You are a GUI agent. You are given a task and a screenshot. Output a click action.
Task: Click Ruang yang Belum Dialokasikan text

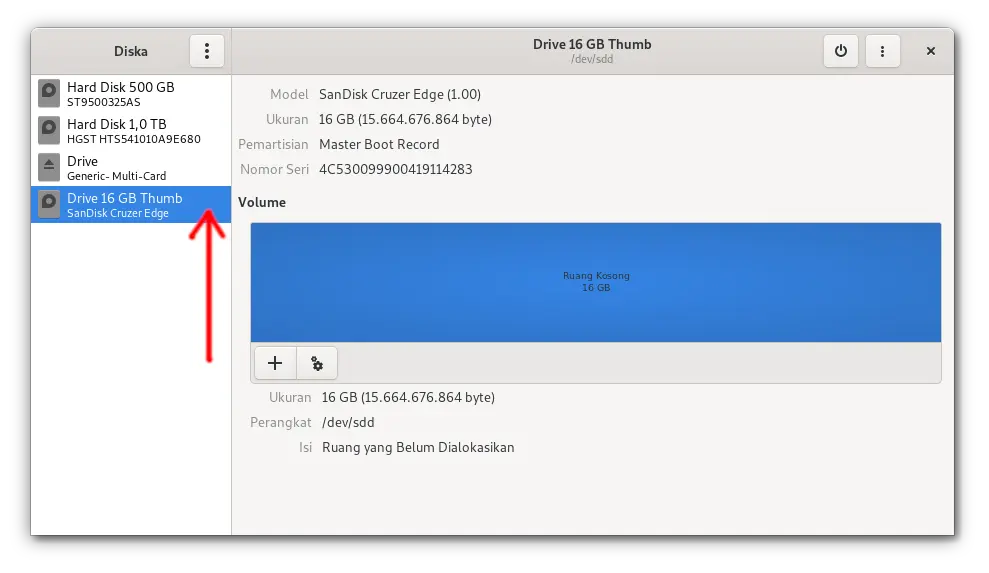pos(418,447)
